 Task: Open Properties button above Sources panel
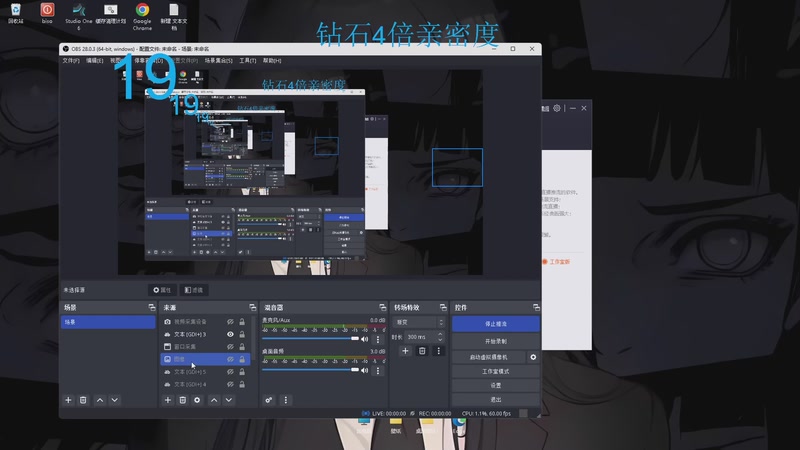pyautogui.click(x=162, y=290)
